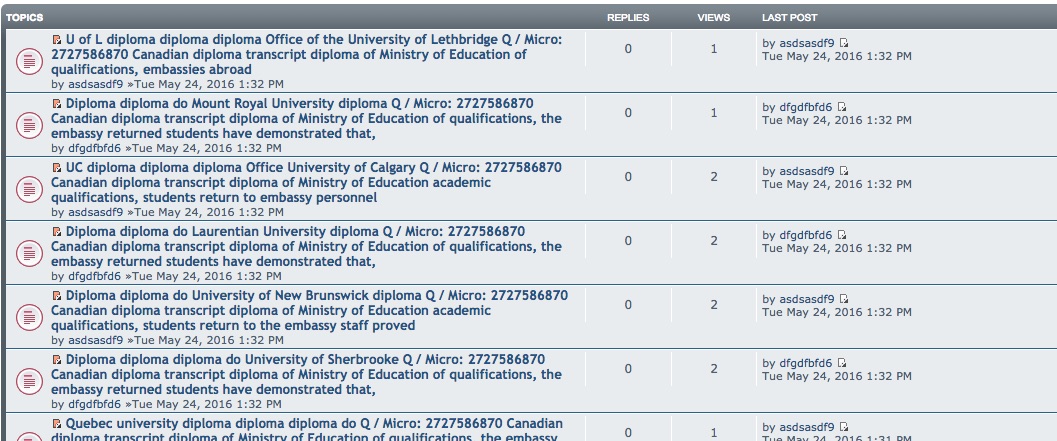Click last-post author dfgdfbfd6 in the Laurentian row
1057x441 pixels.
[x=805, y=235]
